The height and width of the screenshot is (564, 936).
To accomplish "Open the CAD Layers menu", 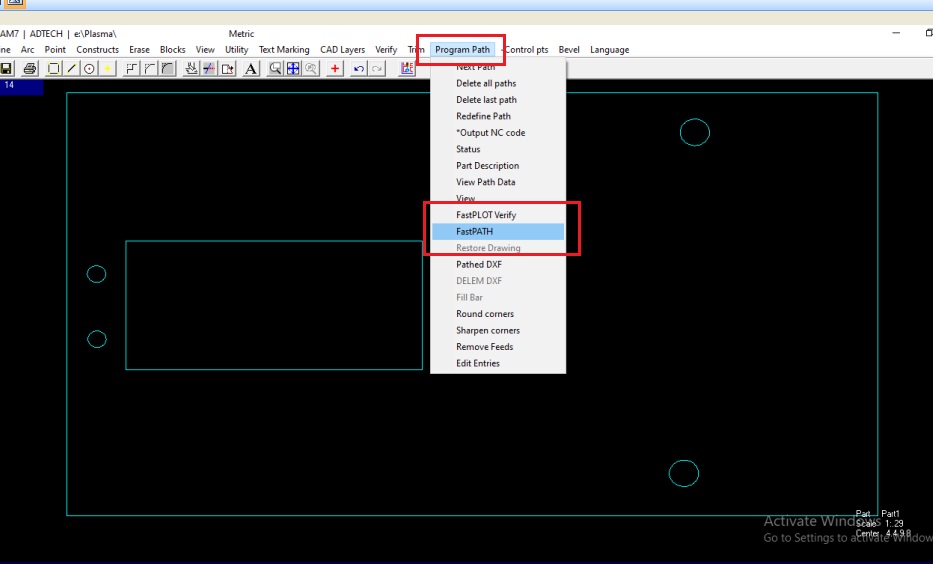I will (x=343, y=50).
